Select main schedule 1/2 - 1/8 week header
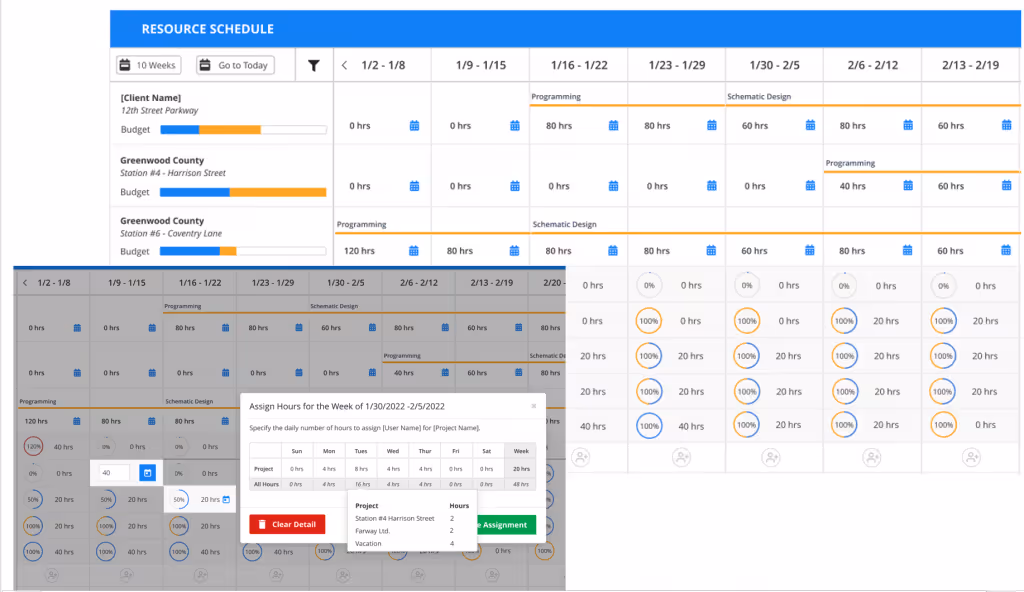Screen dimensions: 1024x592 383,65
